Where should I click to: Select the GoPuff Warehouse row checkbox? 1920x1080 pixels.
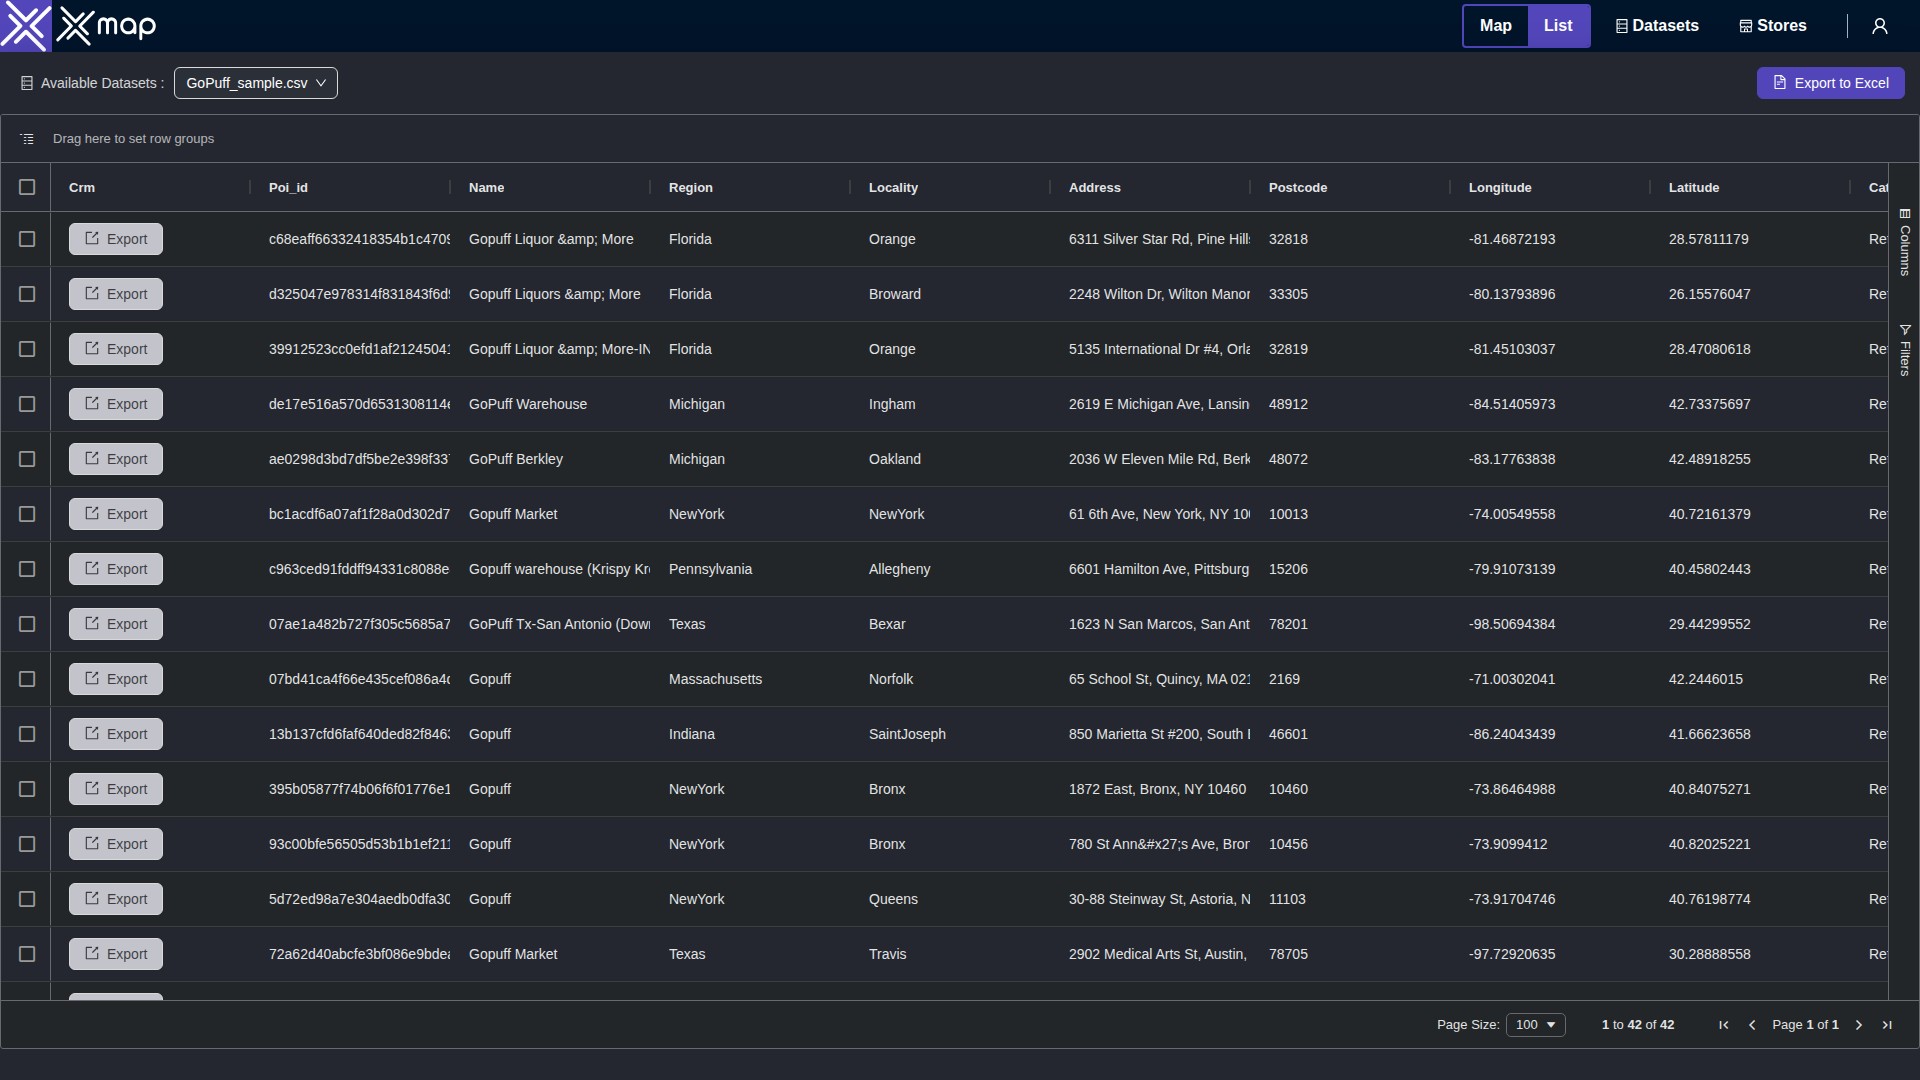(27, 404)
